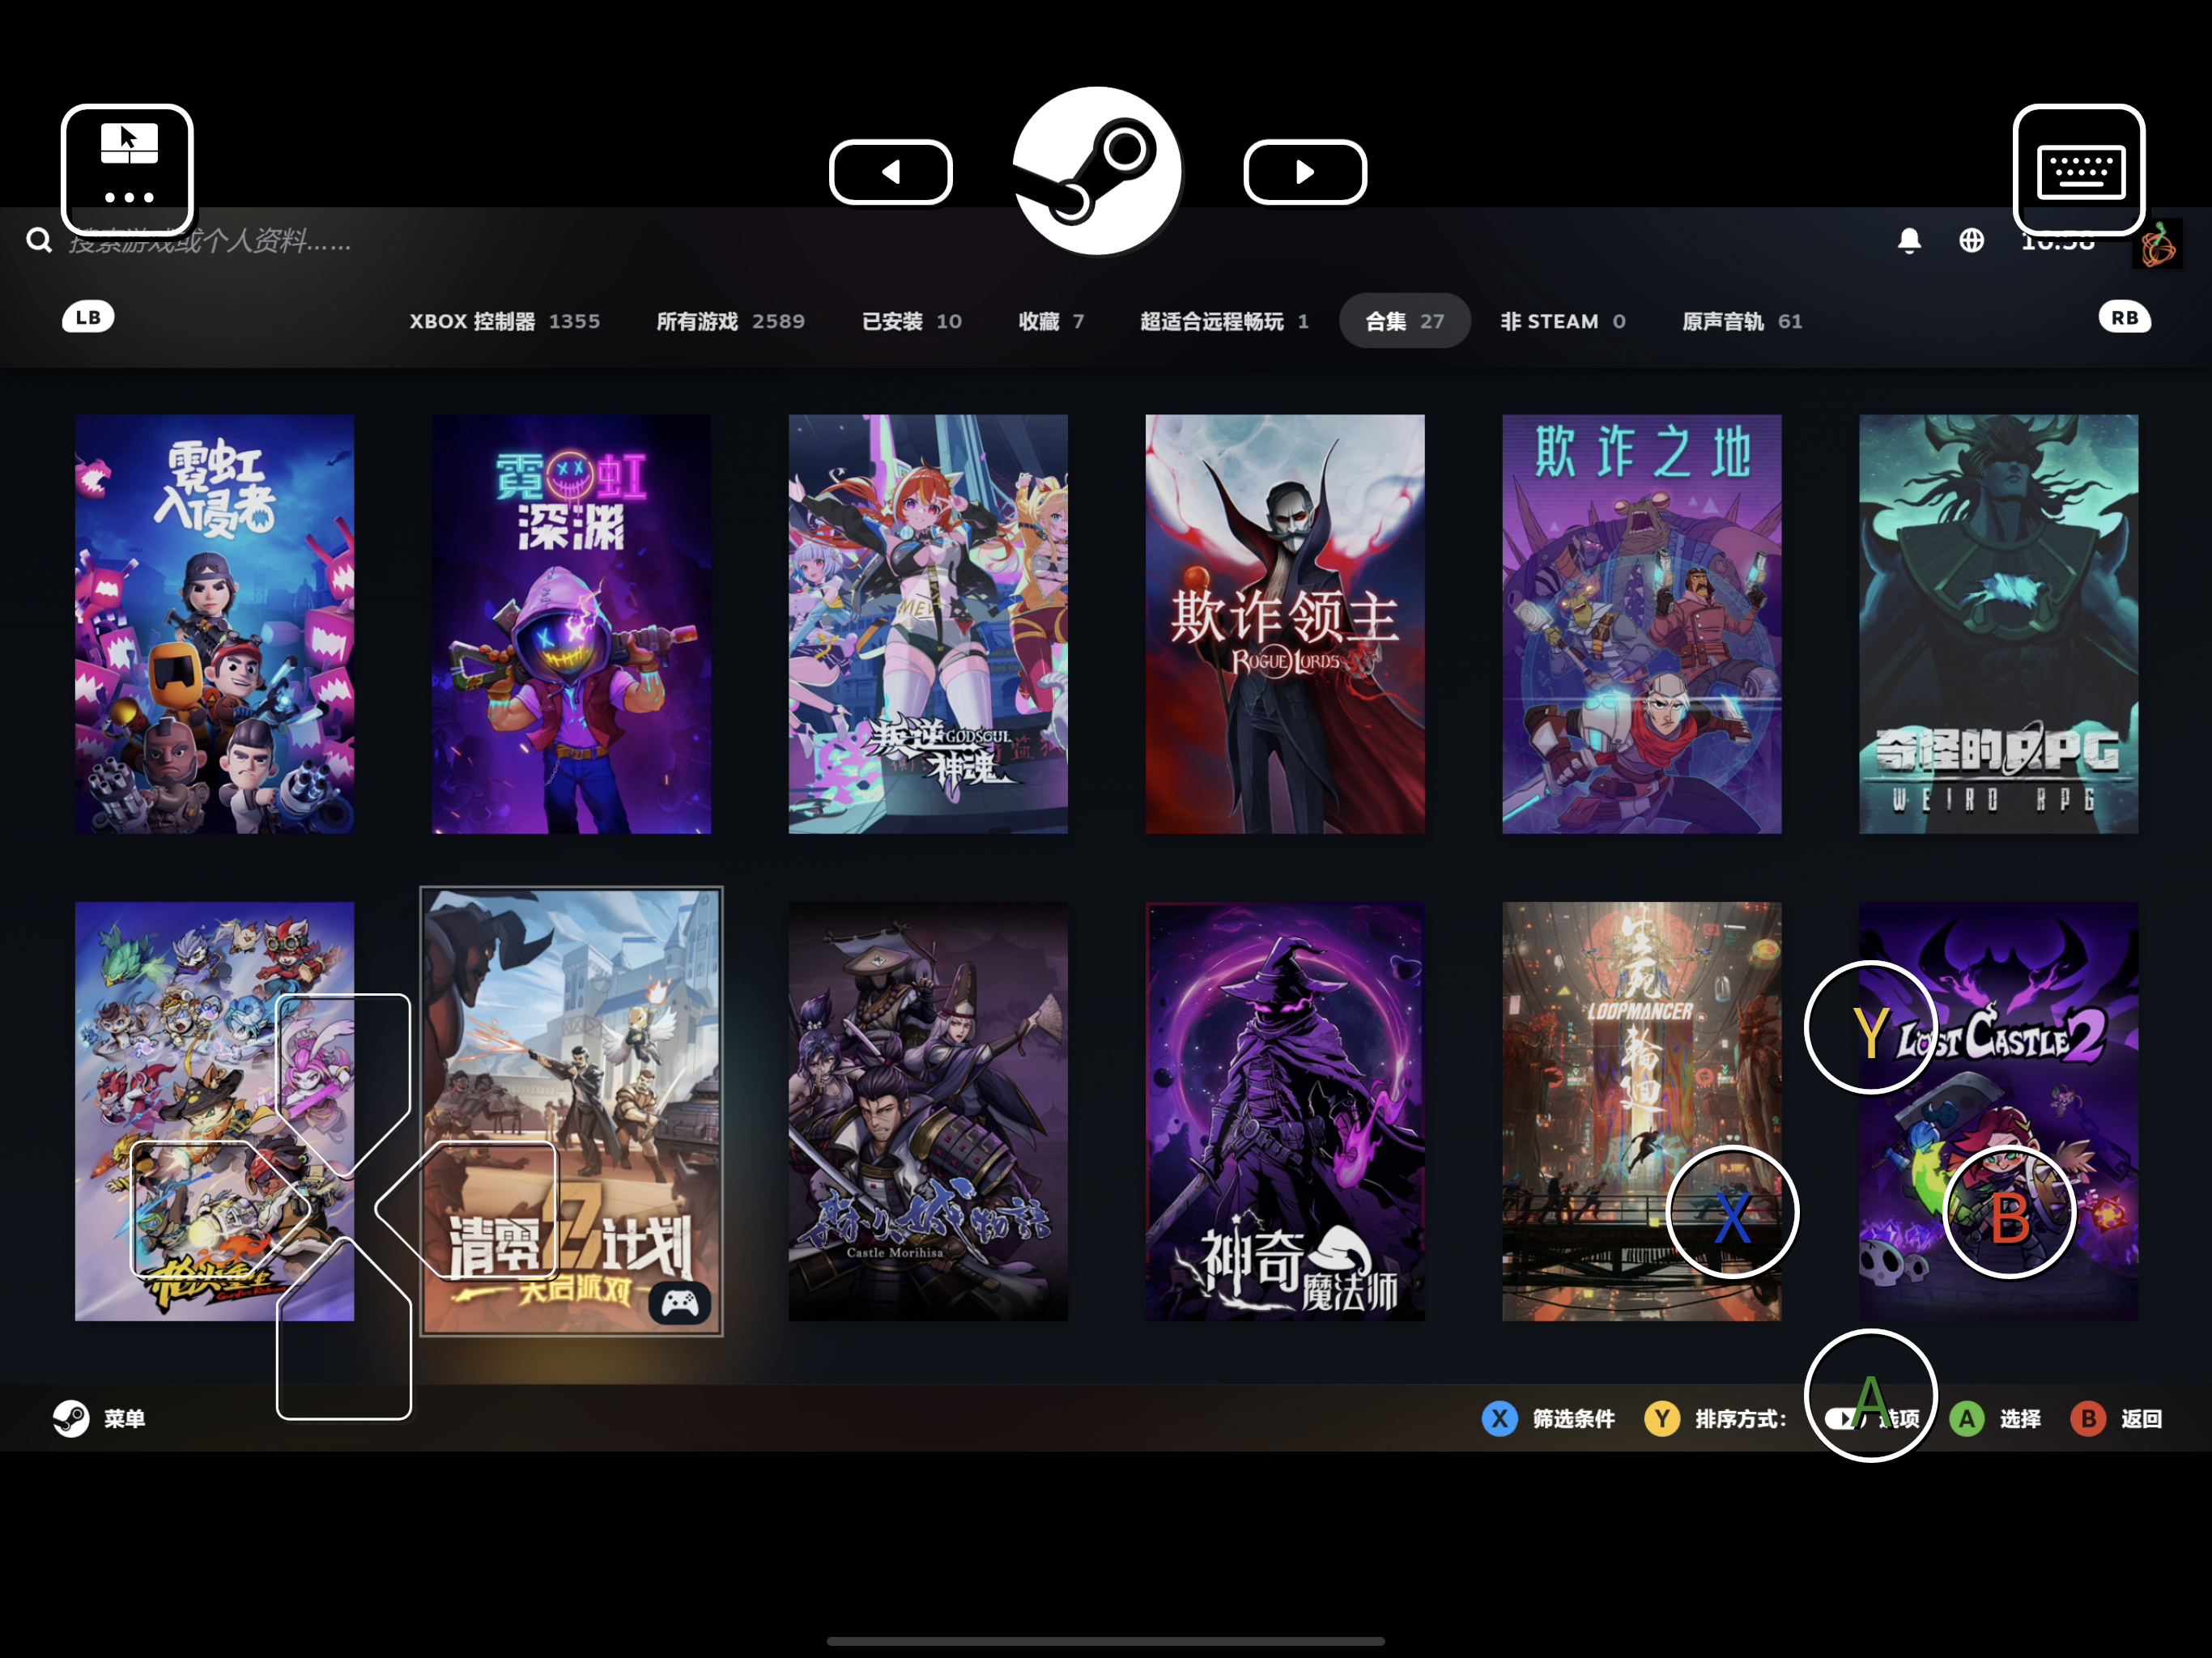Open the user avatar profile
This screenshot has width=2212, height=1658.
tap(2157, 245)
